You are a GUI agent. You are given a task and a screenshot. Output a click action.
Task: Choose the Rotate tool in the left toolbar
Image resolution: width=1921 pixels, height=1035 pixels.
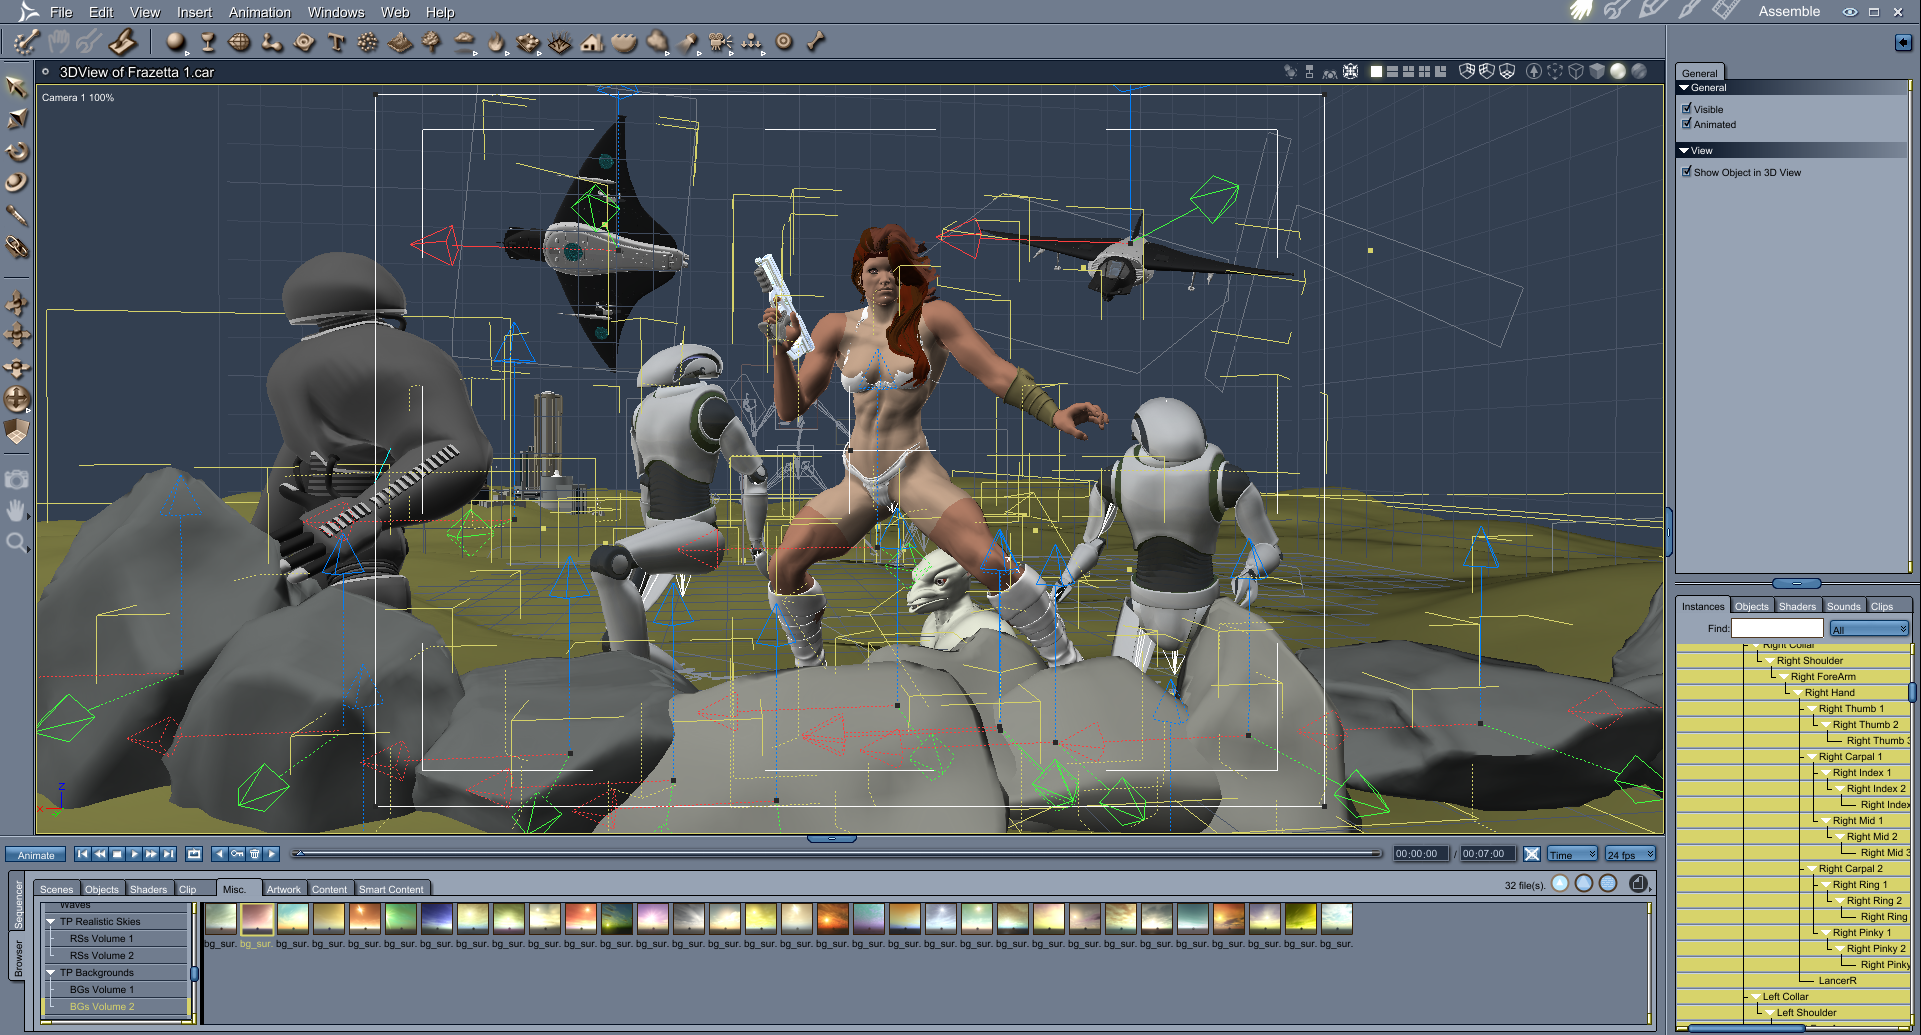(x=17, y=152)
